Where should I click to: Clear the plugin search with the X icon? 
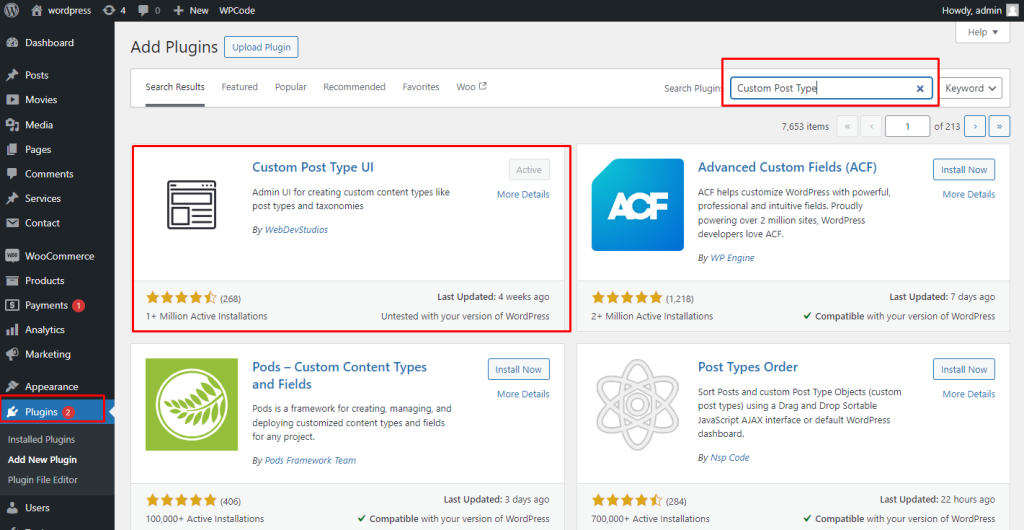click(x=920, y=89)
